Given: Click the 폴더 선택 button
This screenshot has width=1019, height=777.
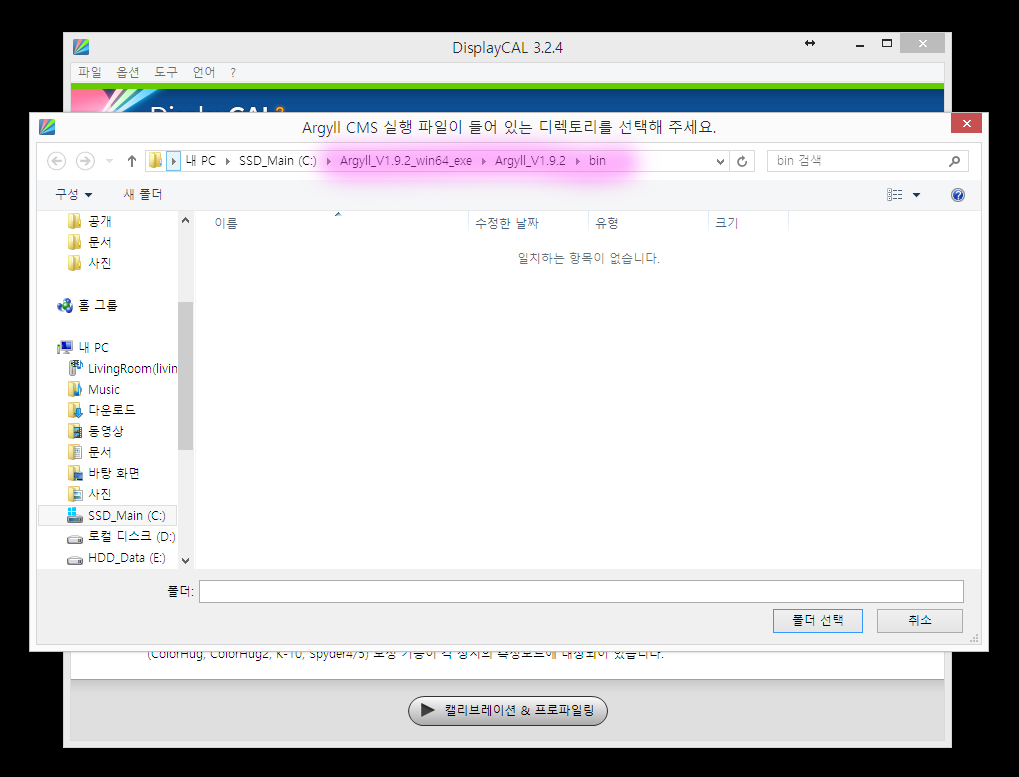Looking at the screenshot, I should (x=817, y=620).
